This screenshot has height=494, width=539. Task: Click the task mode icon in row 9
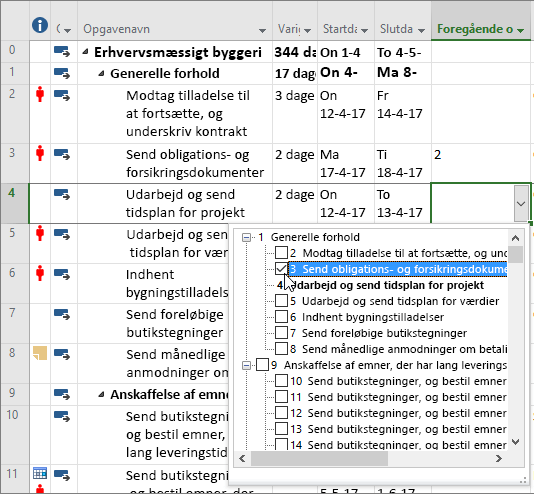tap(62, 394)
